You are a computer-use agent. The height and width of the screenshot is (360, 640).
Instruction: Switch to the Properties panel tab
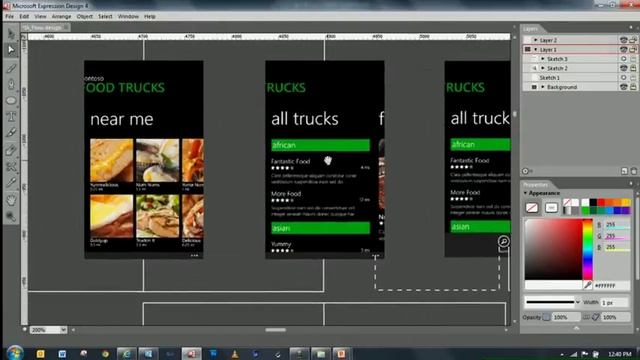point(535,184)
